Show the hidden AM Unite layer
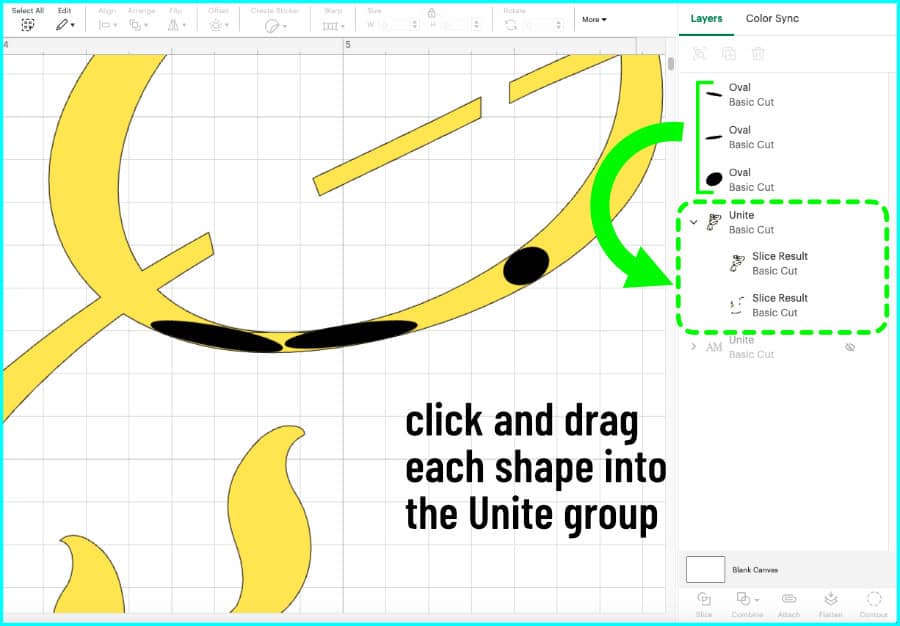The image size is (900, 626). tap(850, 347)
